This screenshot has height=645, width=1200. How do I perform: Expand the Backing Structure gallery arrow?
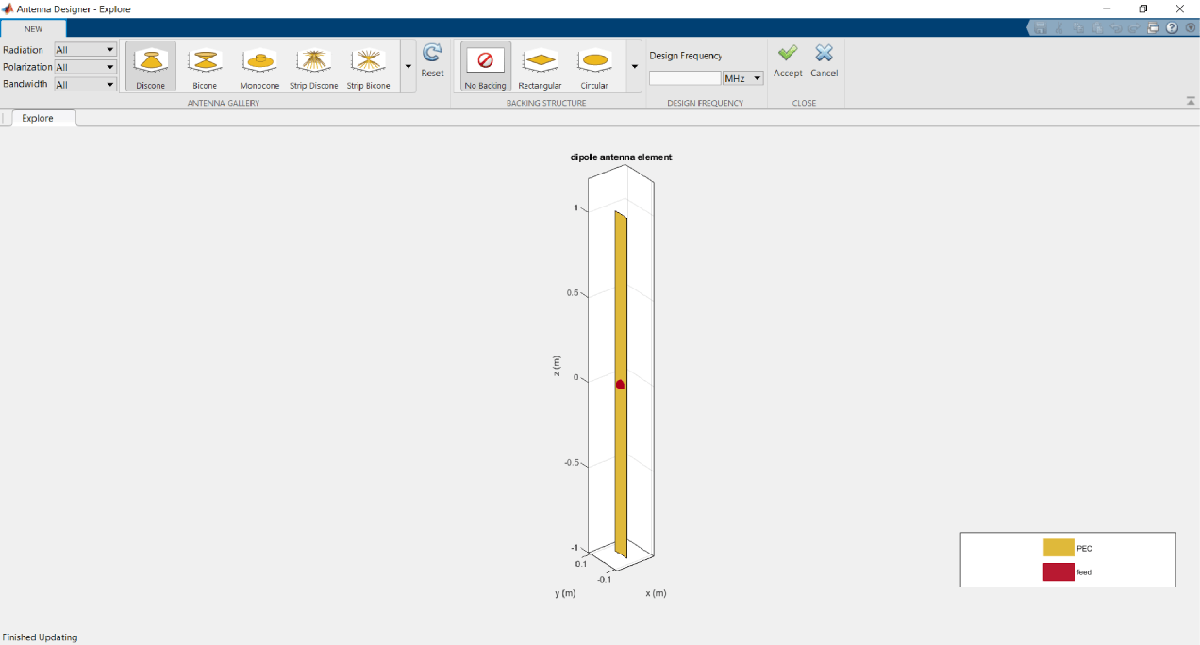pyautogui.click(x=634, y=67)
